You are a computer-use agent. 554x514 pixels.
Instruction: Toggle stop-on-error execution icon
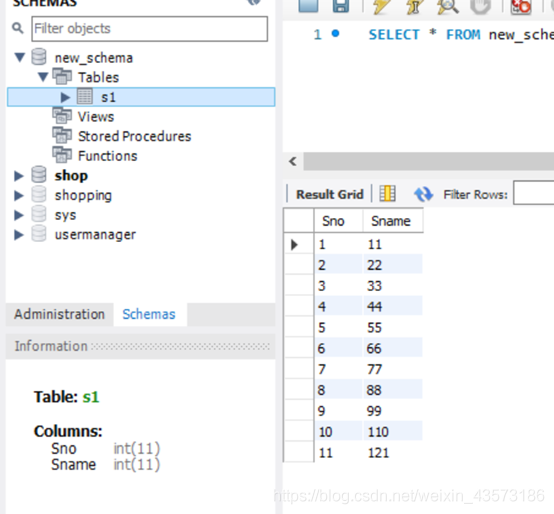tap(521, 6)
